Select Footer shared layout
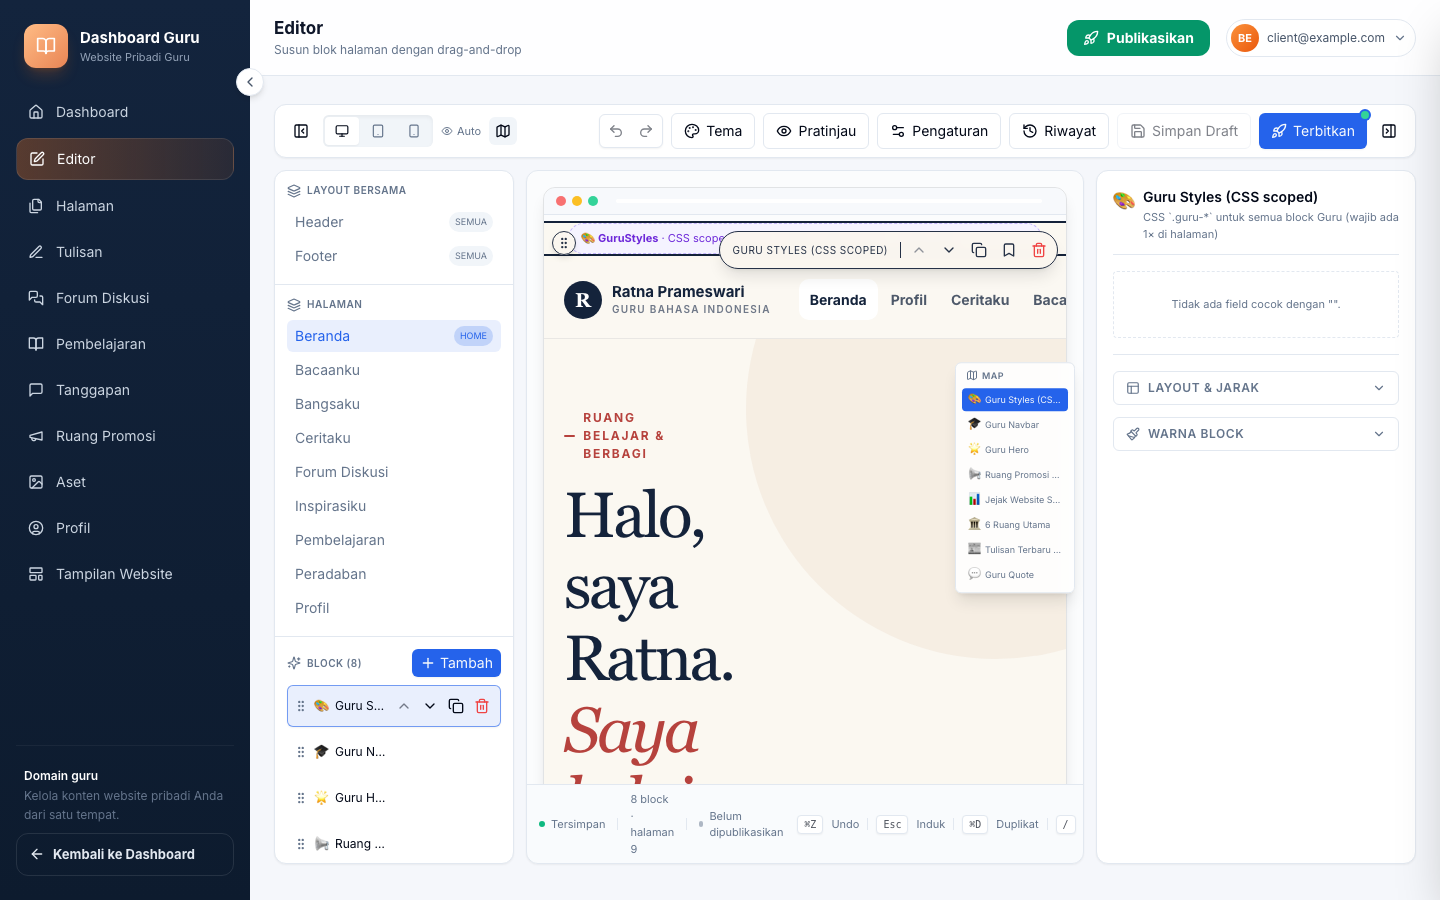The image size is (1440, 900). point(394,256)
